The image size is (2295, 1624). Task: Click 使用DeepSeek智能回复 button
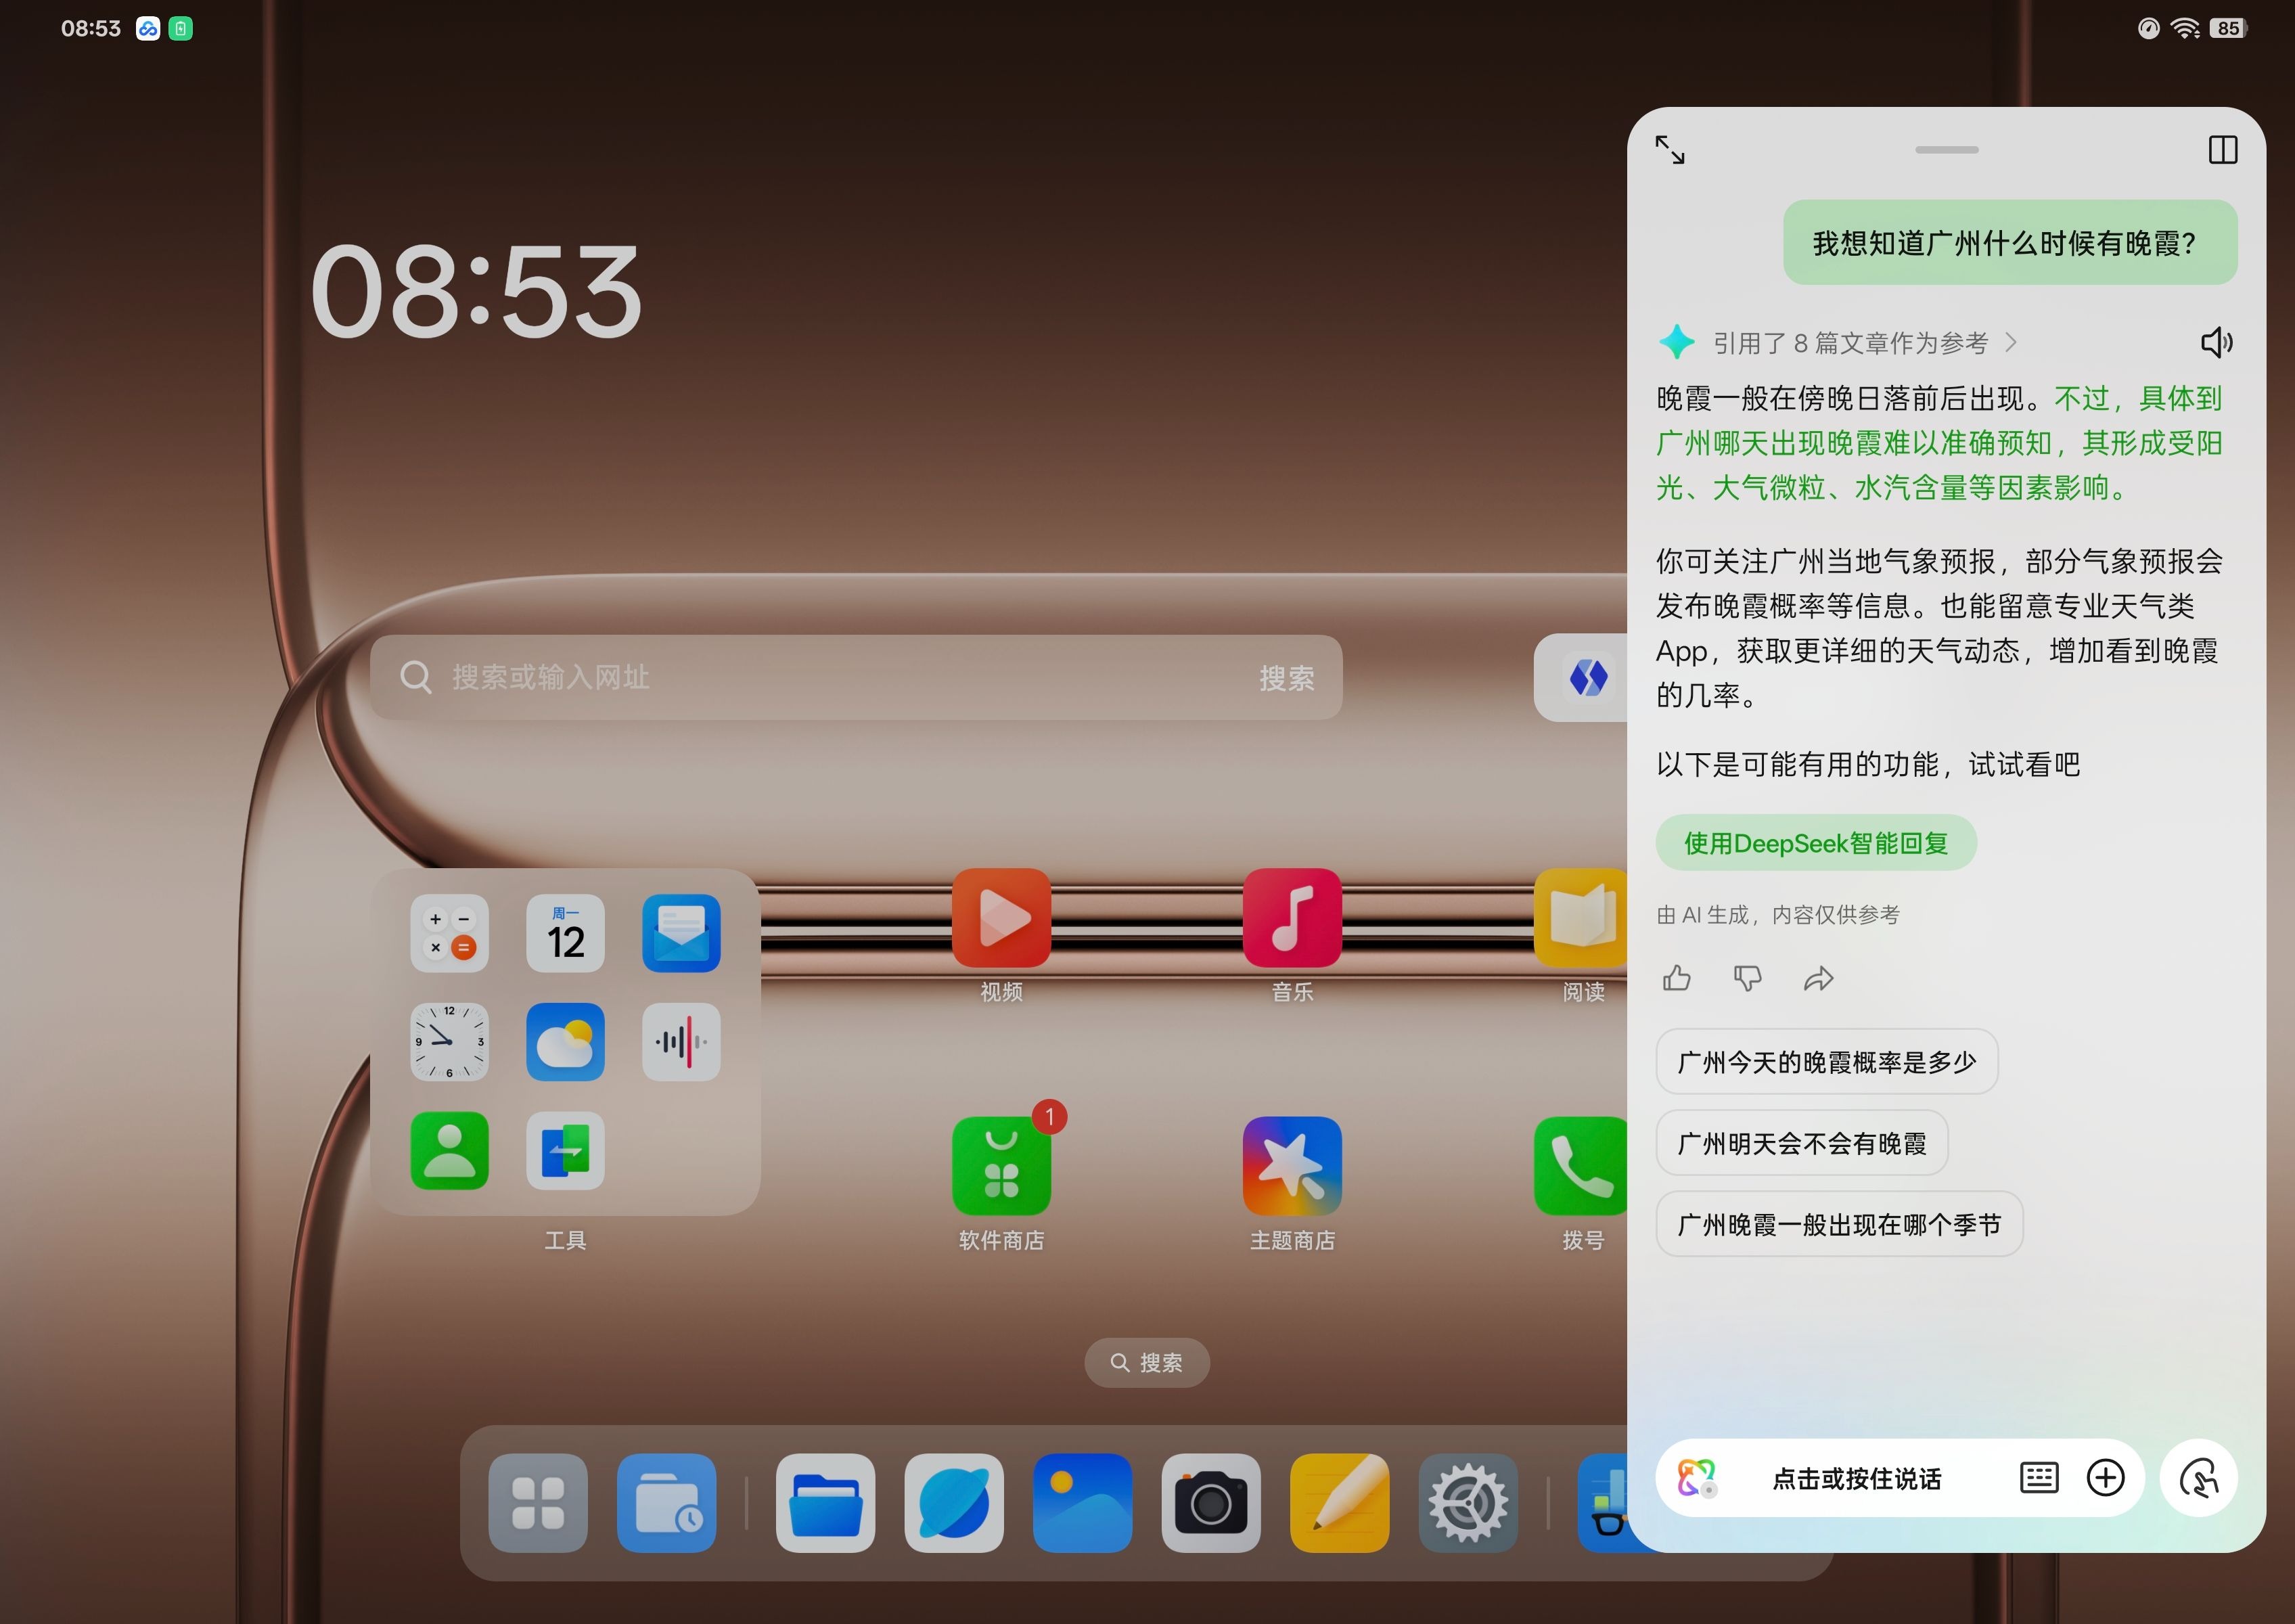tap(1815, 843)
